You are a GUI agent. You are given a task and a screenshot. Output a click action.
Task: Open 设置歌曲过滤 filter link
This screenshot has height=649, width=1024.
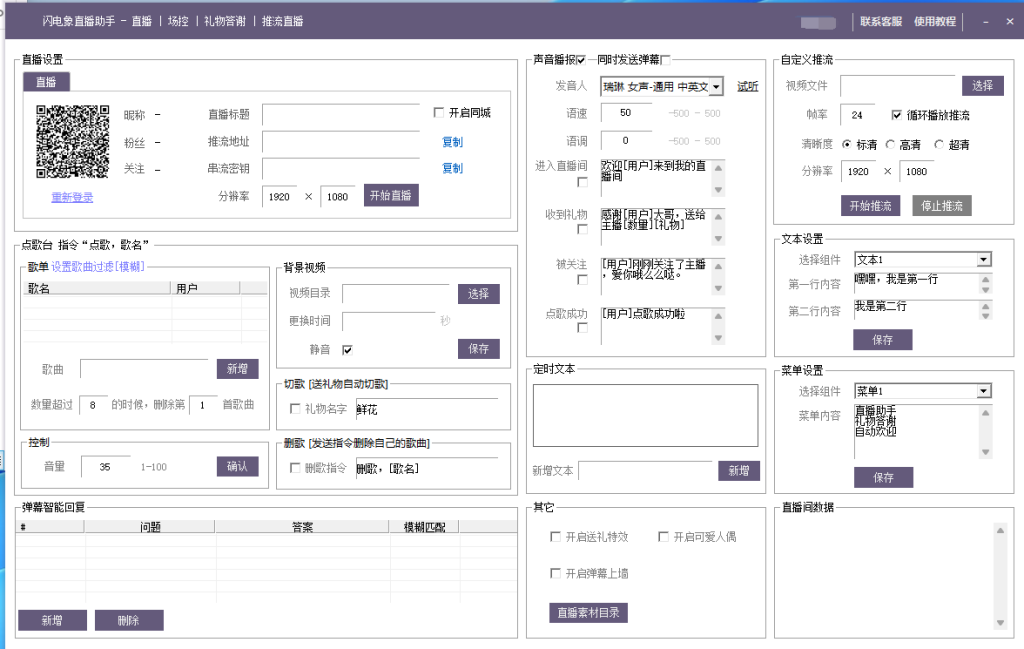click(97, 266)
